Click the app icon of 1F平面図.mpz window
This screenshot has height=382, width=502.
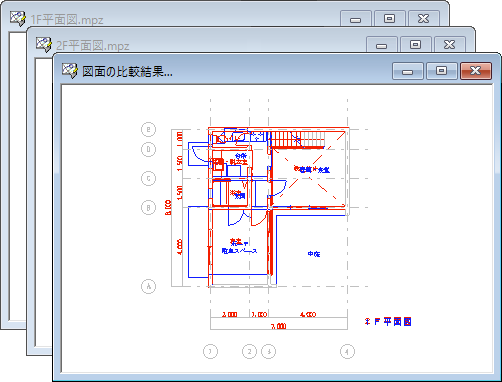point(17,18)
